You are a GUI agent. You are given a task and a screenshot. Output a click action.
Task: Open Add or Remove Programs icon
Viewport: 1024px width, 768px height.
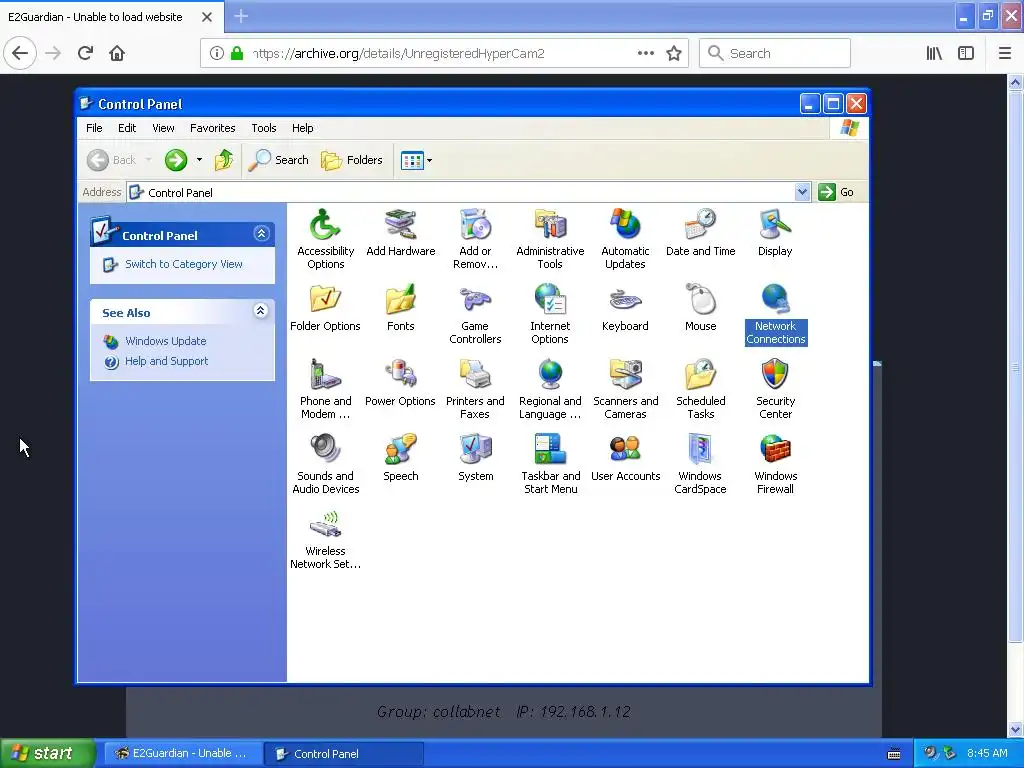[x=475, y=239]
